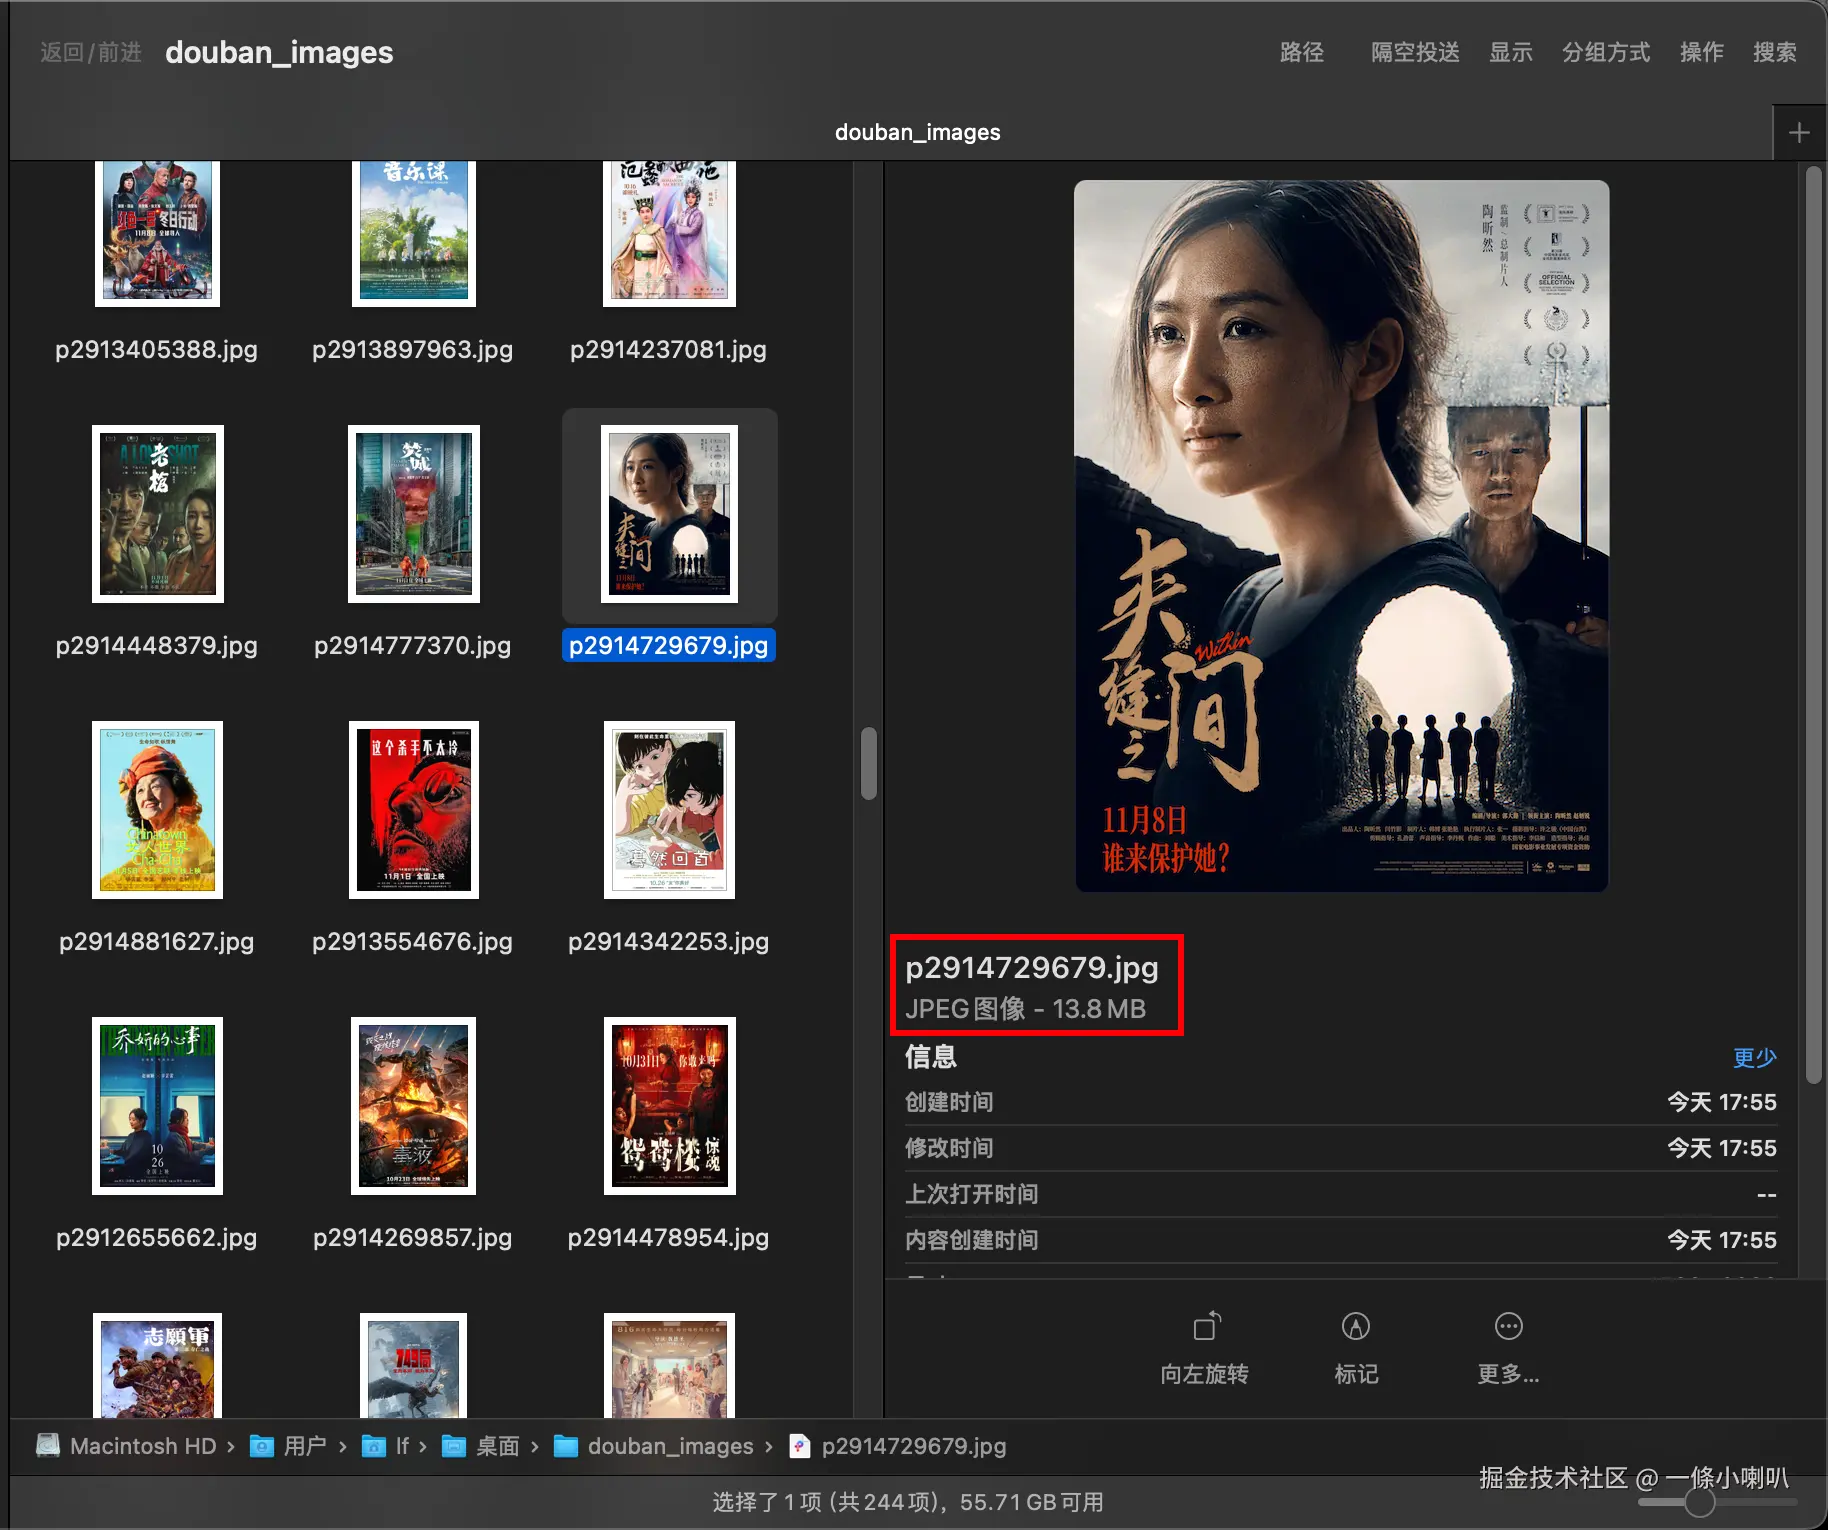This screenshot has height=1530, width=1828.
Task: Select thumbnail above p2914448379.jpg
Action: [158, 514]
